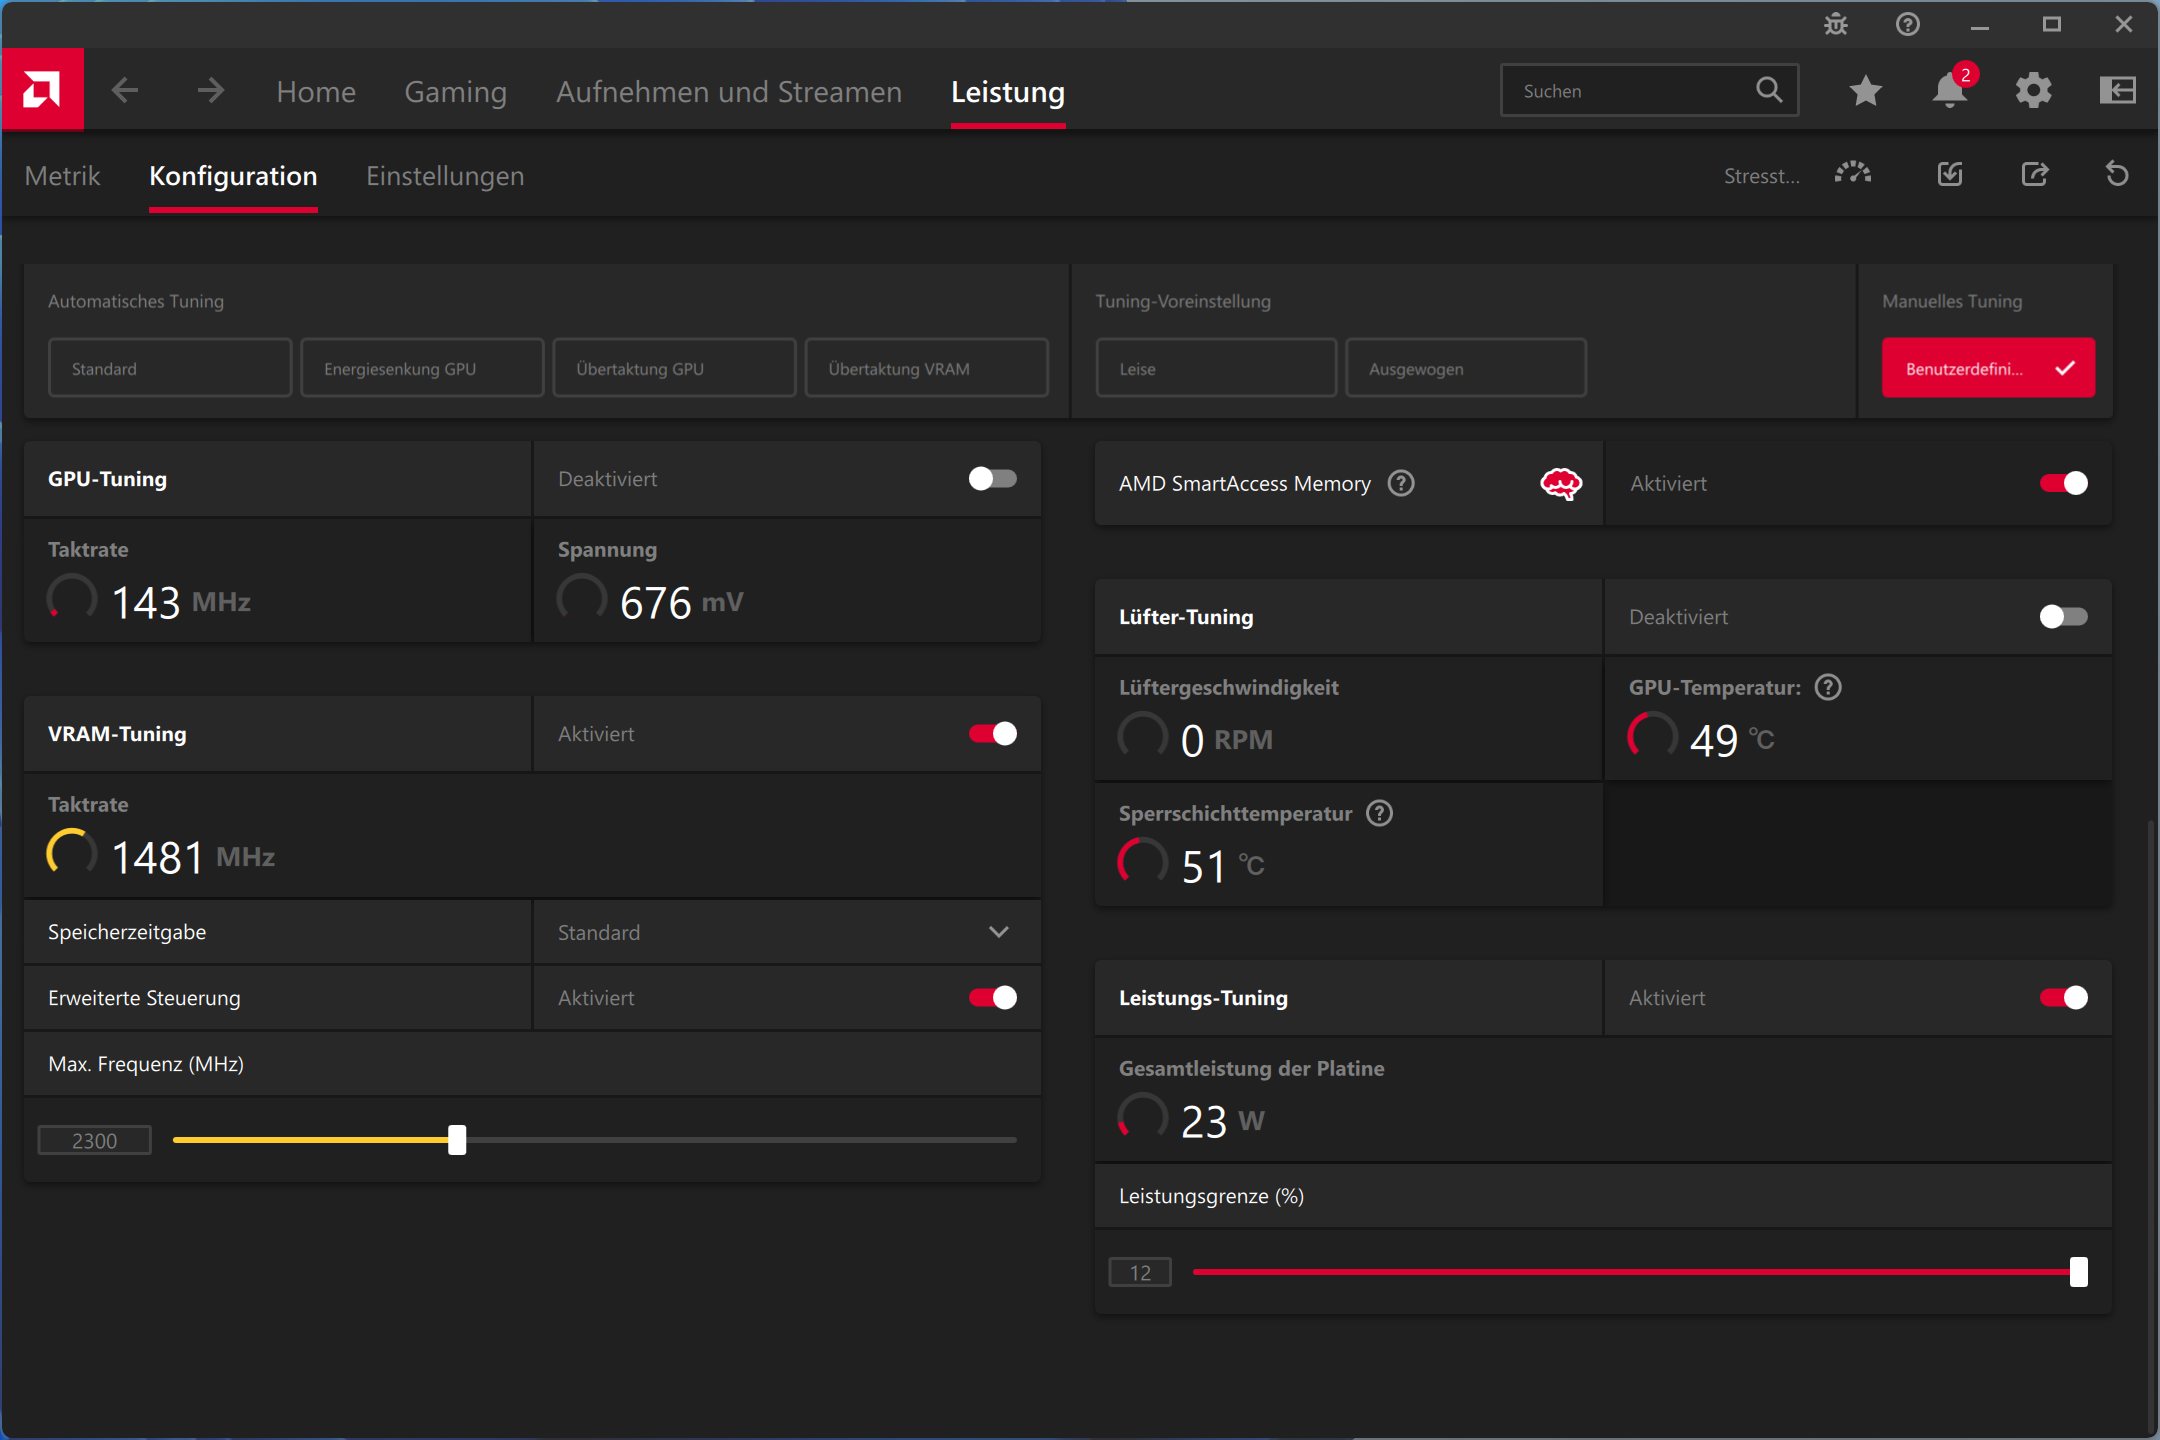This screenshot has height=1440, width=2160.
Task: Click the export profile icon
Action: tap(2035, 175)
